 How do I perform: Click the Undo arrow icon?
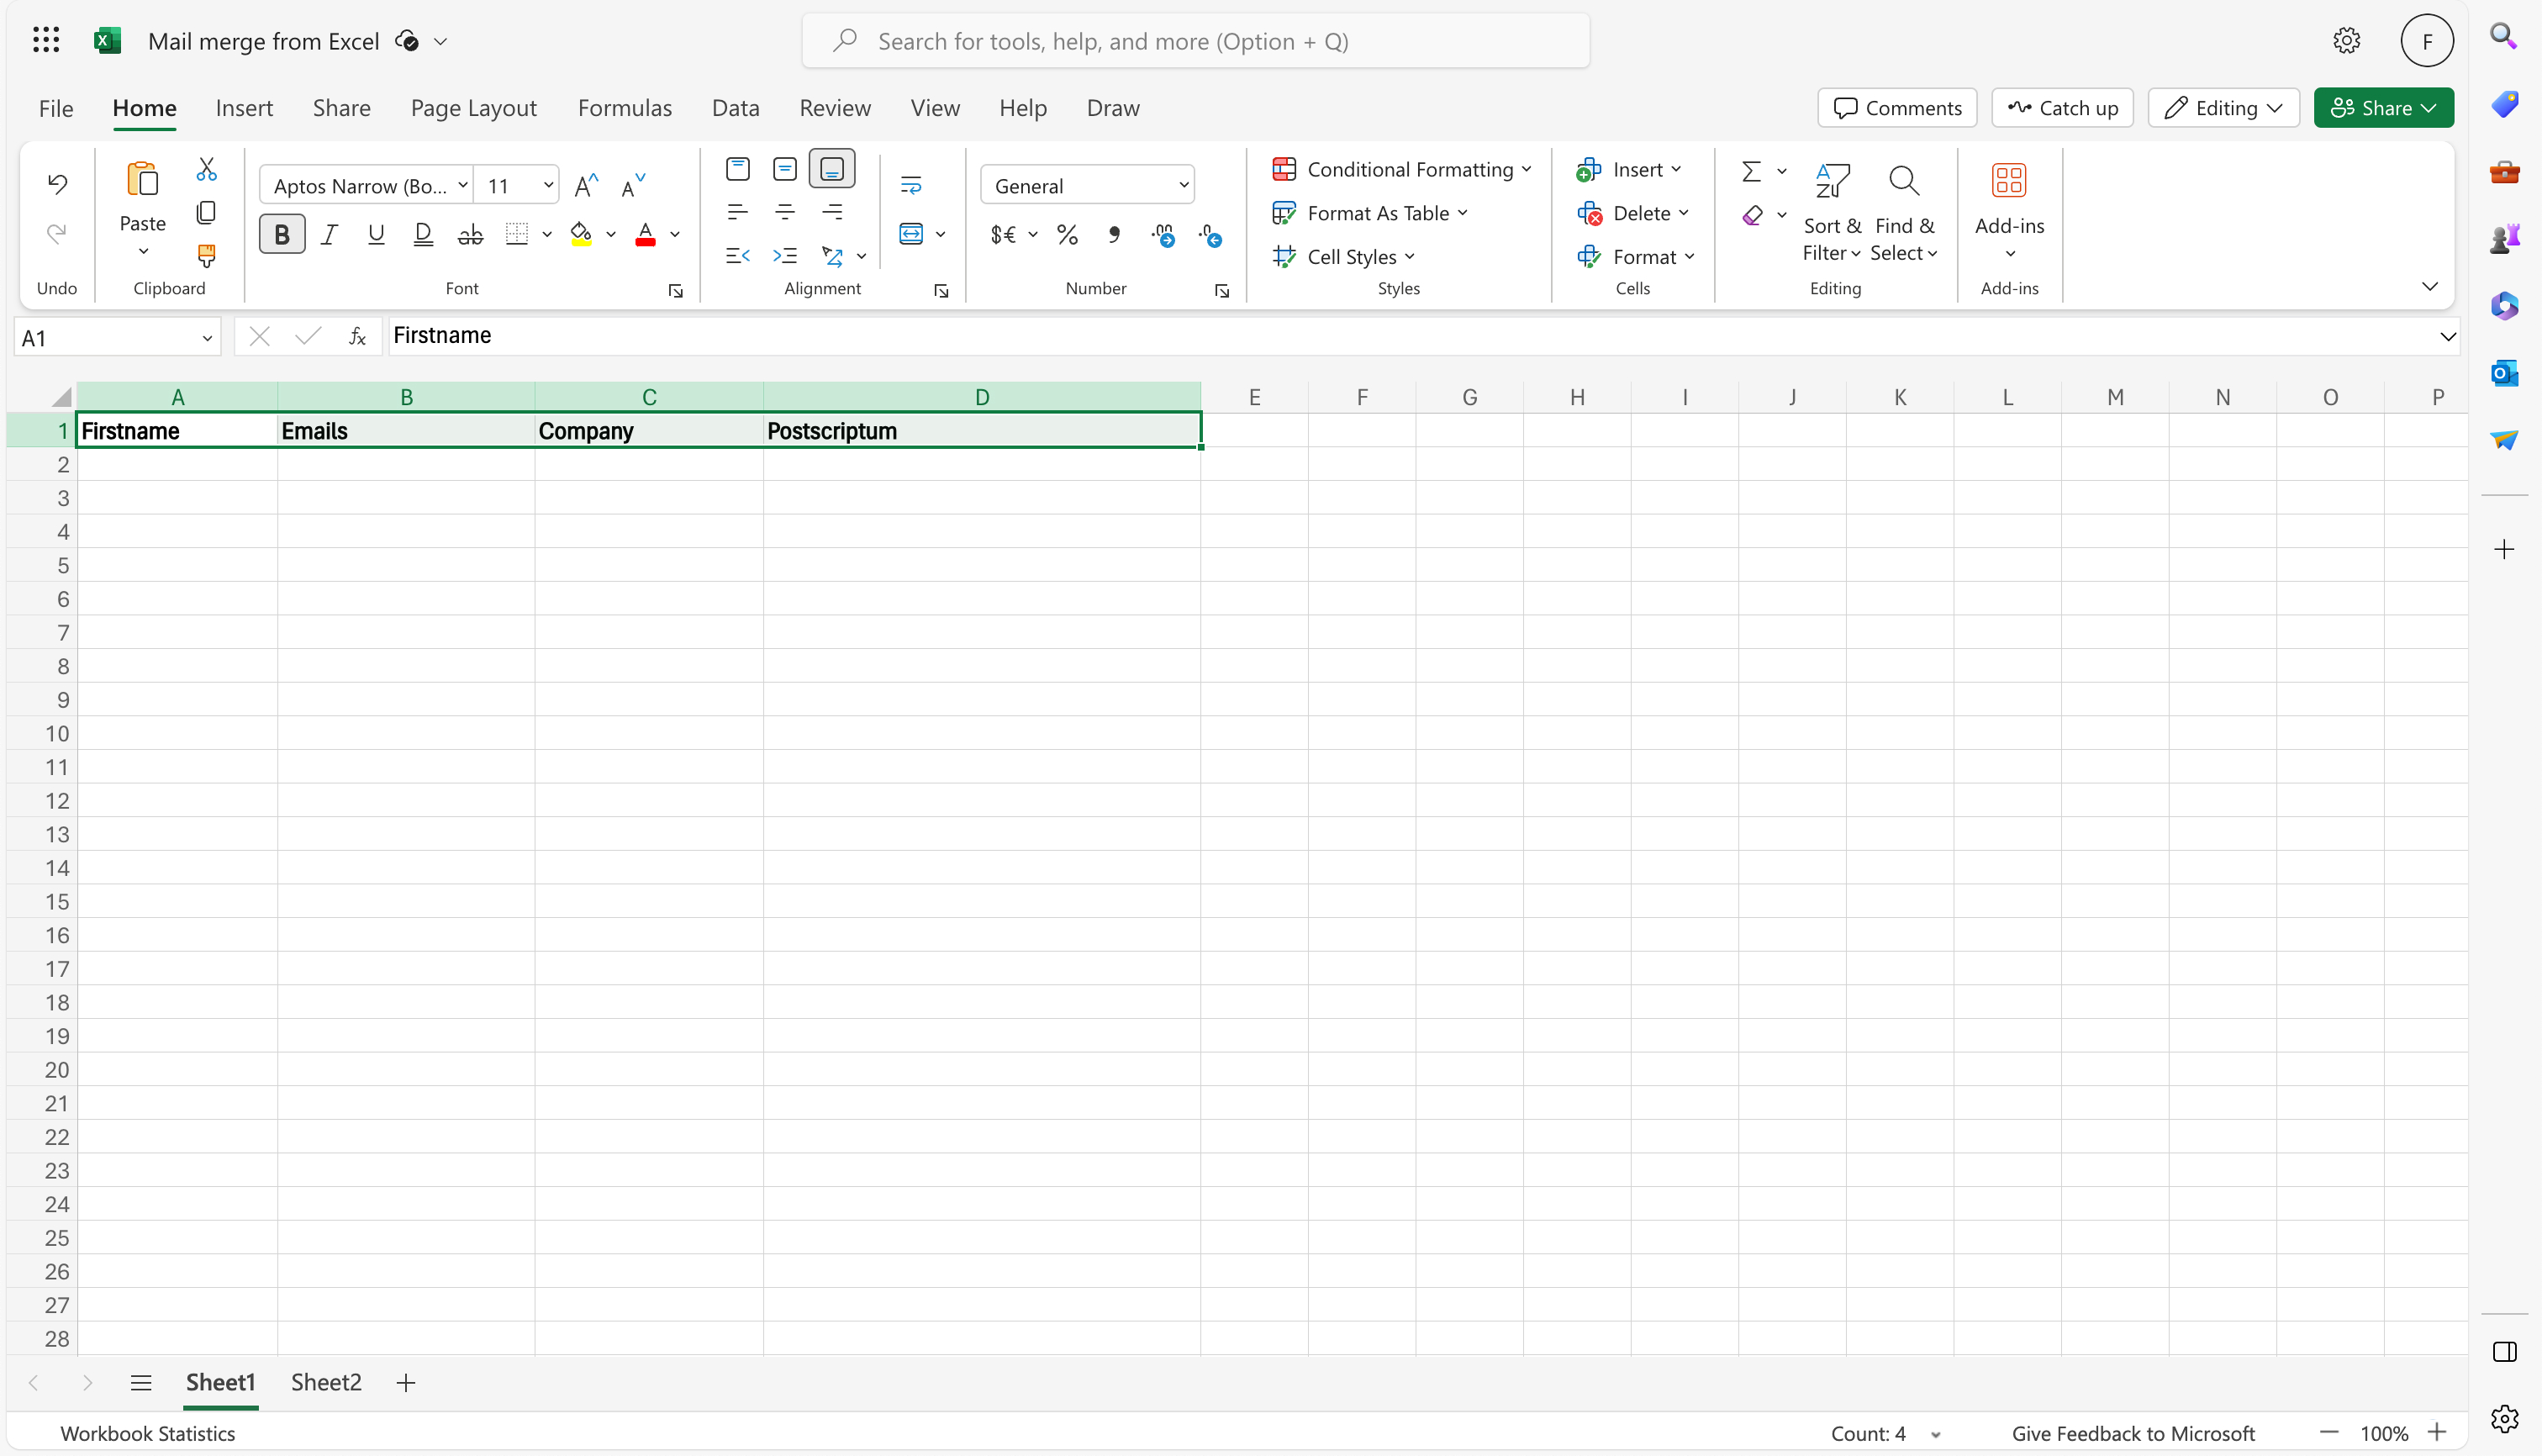tap(57, 184)
